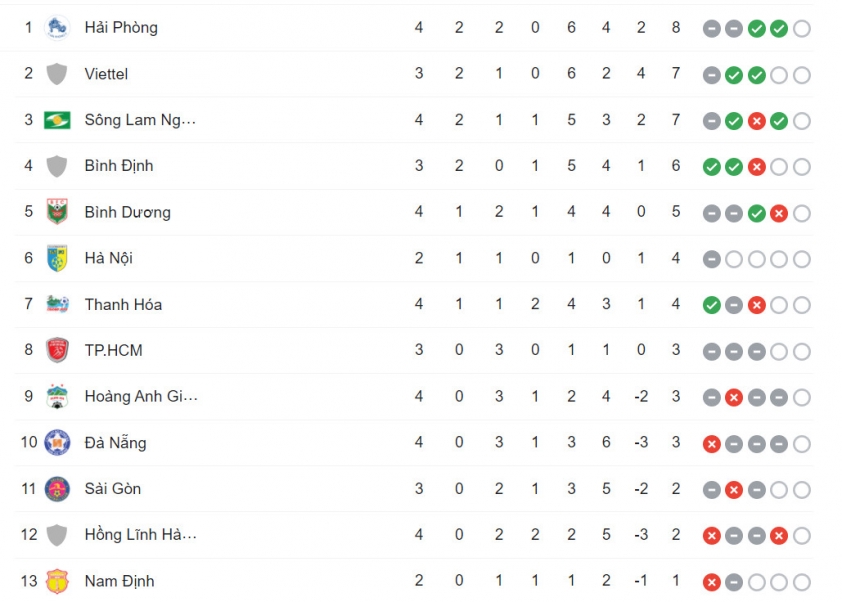Click Nam Định's red loss form indicator
The height and width of the screenshot is (602, 842).
click(x=712, y=582)
